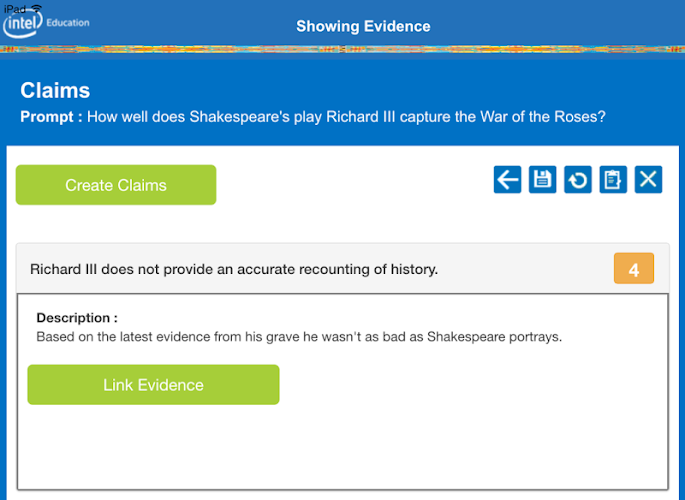Select the claim title about accurate recounting
This screenshot has height=500, width=685.
(x=234, y=269)
